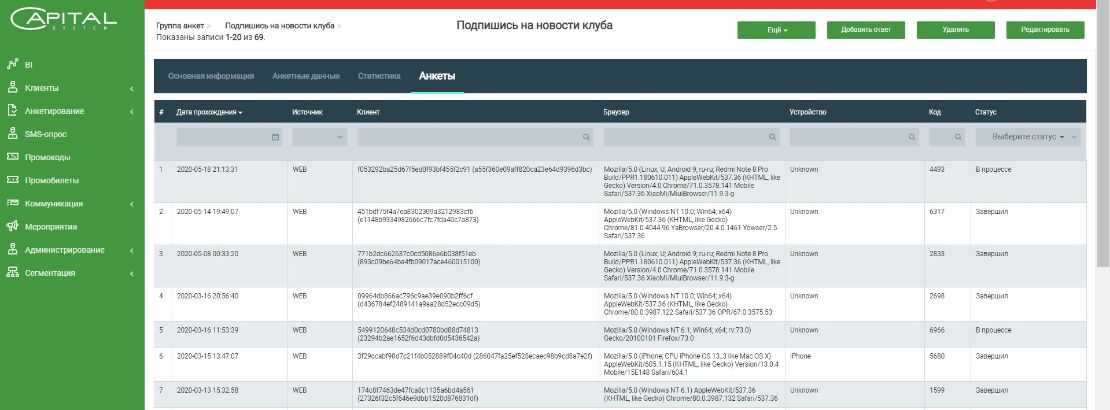Image resolution: width=1110 pixels, height=410 pixels.
Task: Click the Удалить button
Action: tap(956, 30)
